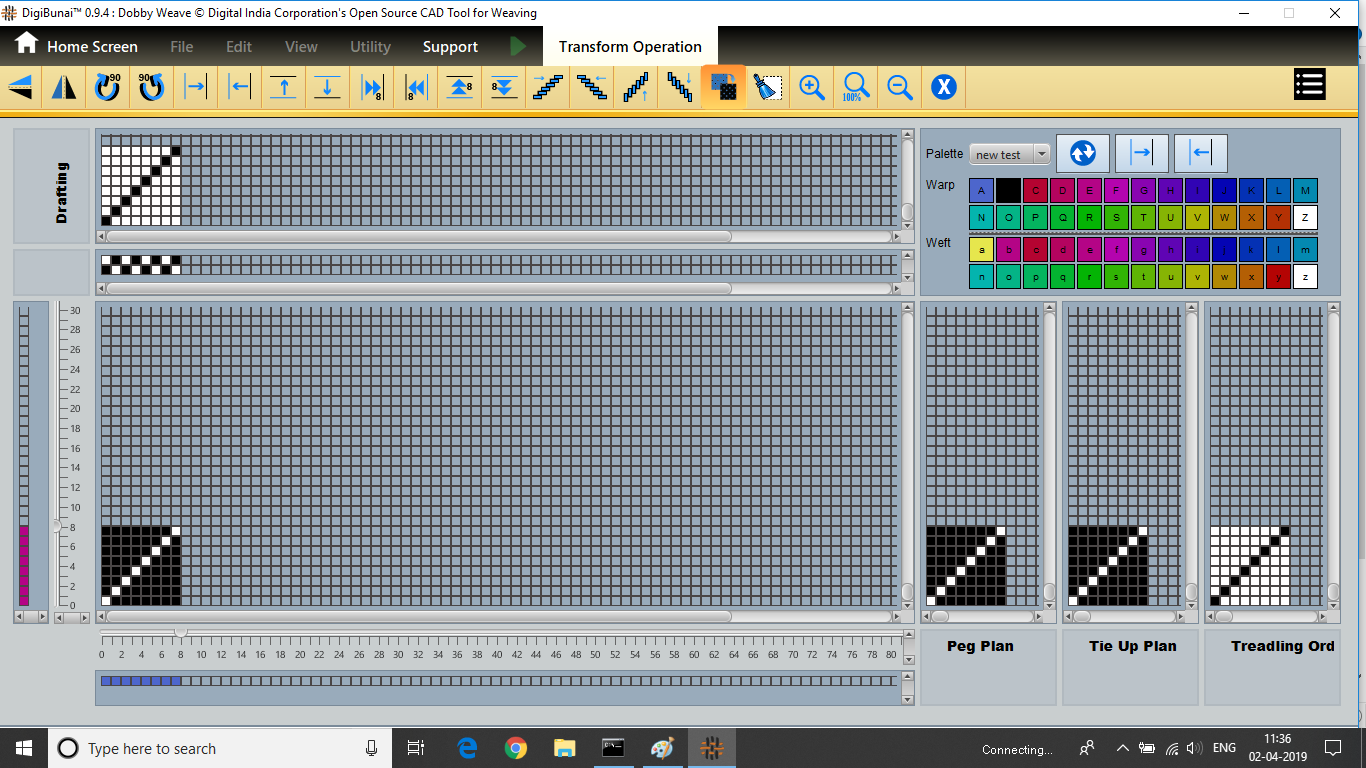Click the vertical mirror flip icon
This screenshot has height=768, width=1366.
pyautogui.click(x=64, y=88)
